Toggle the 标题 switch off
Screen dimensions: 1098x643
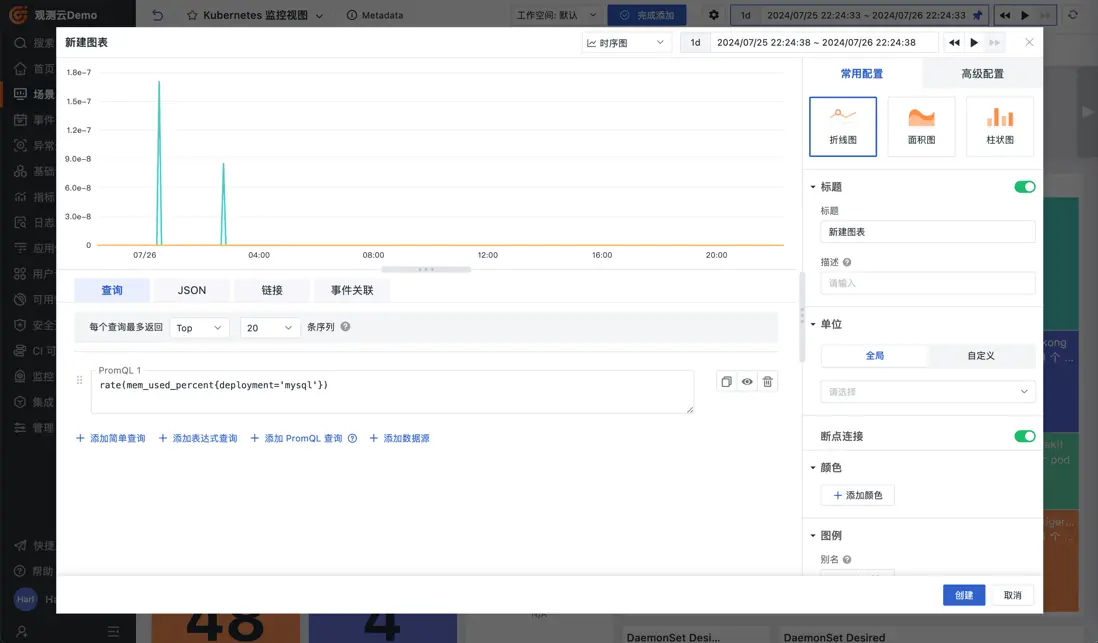[1024, 186]
